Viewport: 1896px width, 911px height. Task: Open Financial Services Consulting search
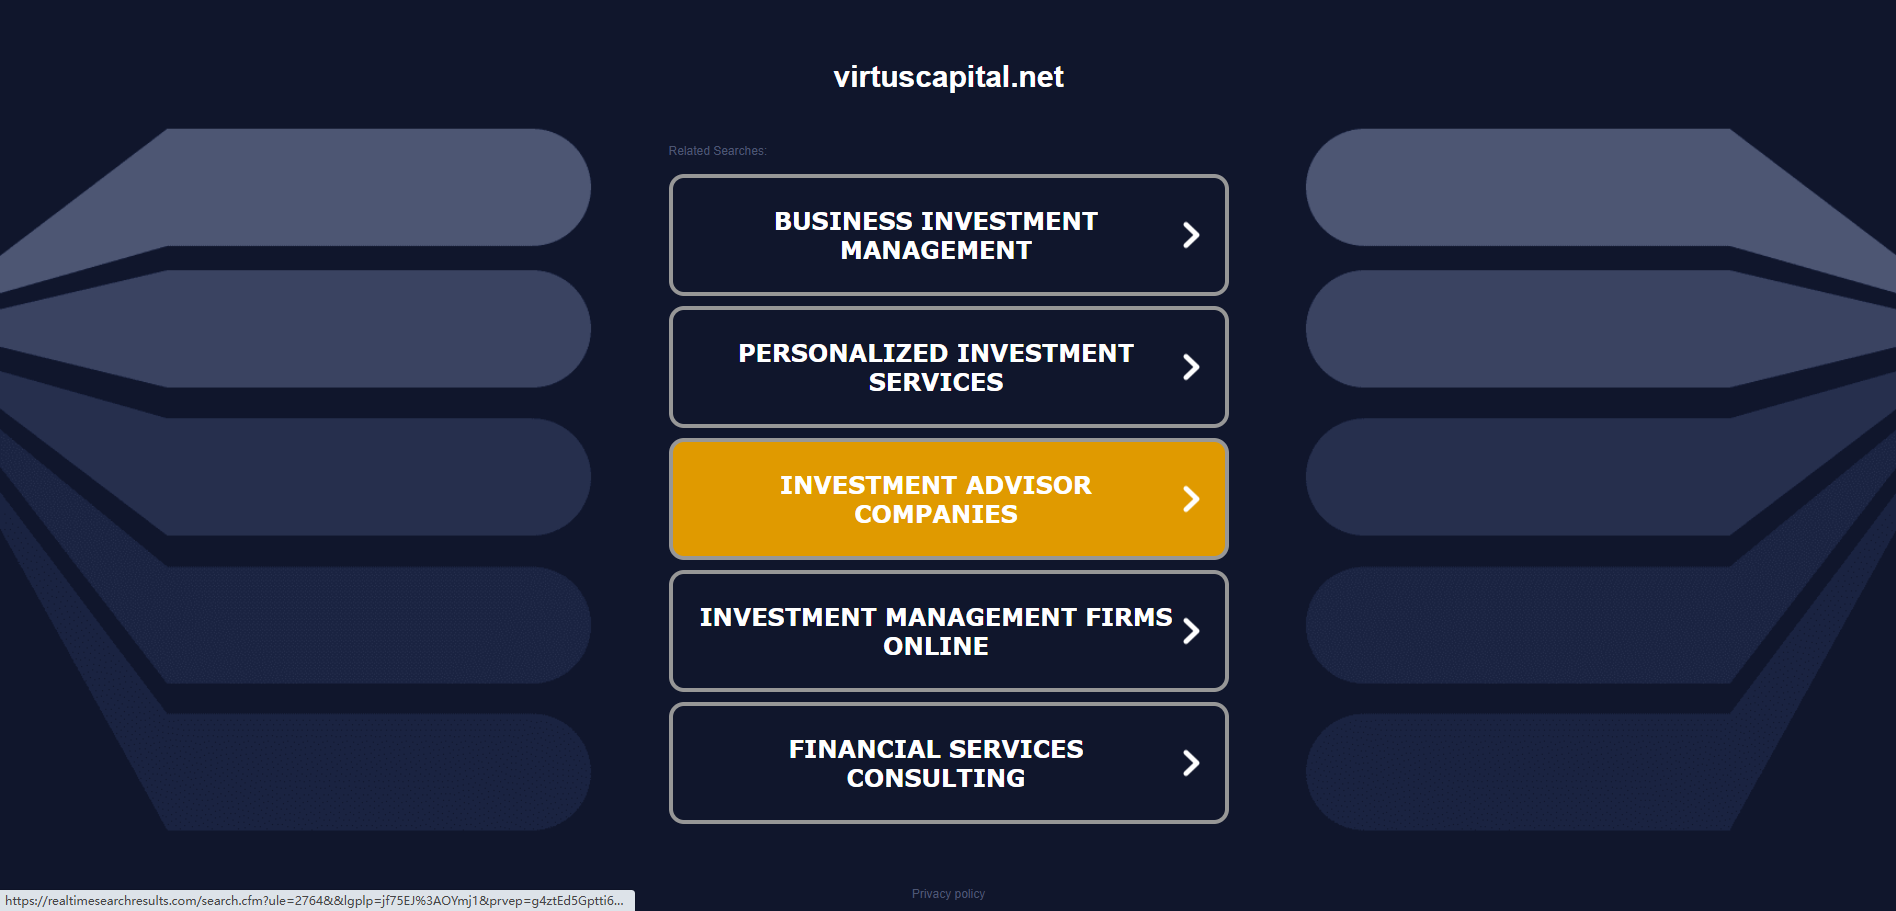click(x=935, y=763)
